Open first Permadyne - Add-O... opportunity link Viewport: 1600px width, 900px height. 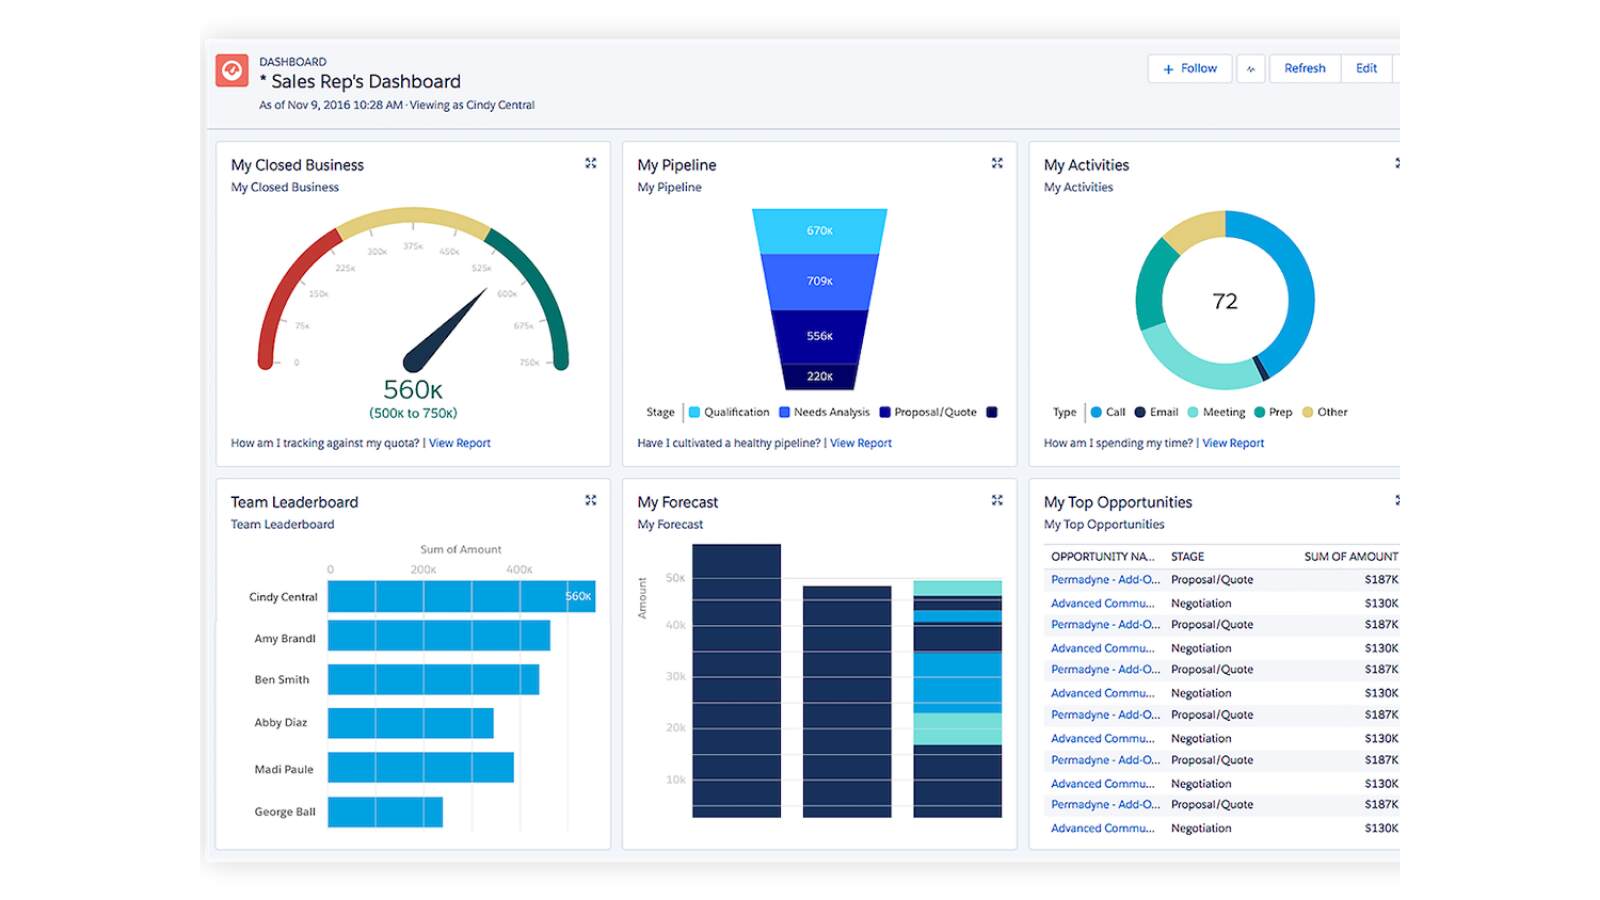(x=1105, y=580)
